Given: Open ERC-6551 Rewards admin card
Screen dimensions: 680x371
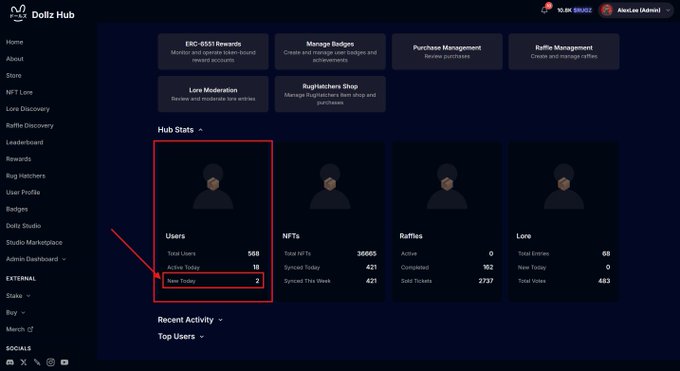Looking at the screenshot, I should (x=213, y=52).
